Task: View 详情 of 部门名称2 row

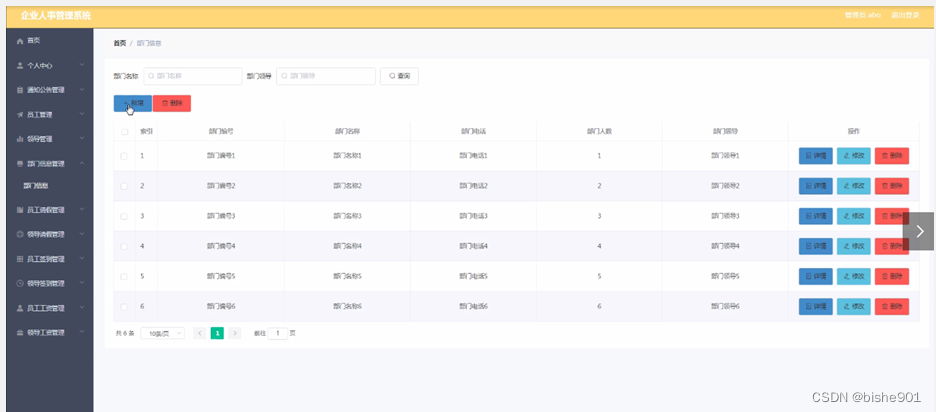Action: coord(815,186)
